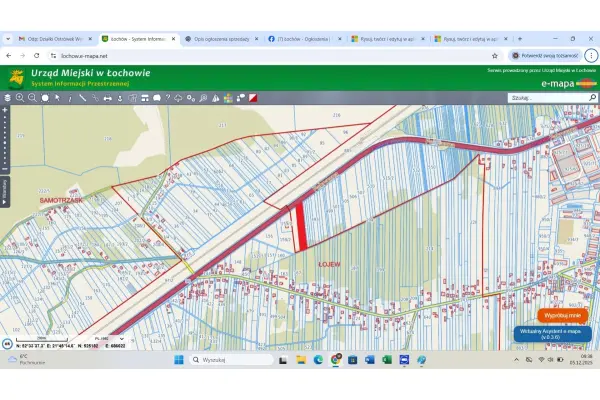This screenshot has height=400, width=600.
Task: Toggle the colorful grid map-style icon
Action: 228,98
